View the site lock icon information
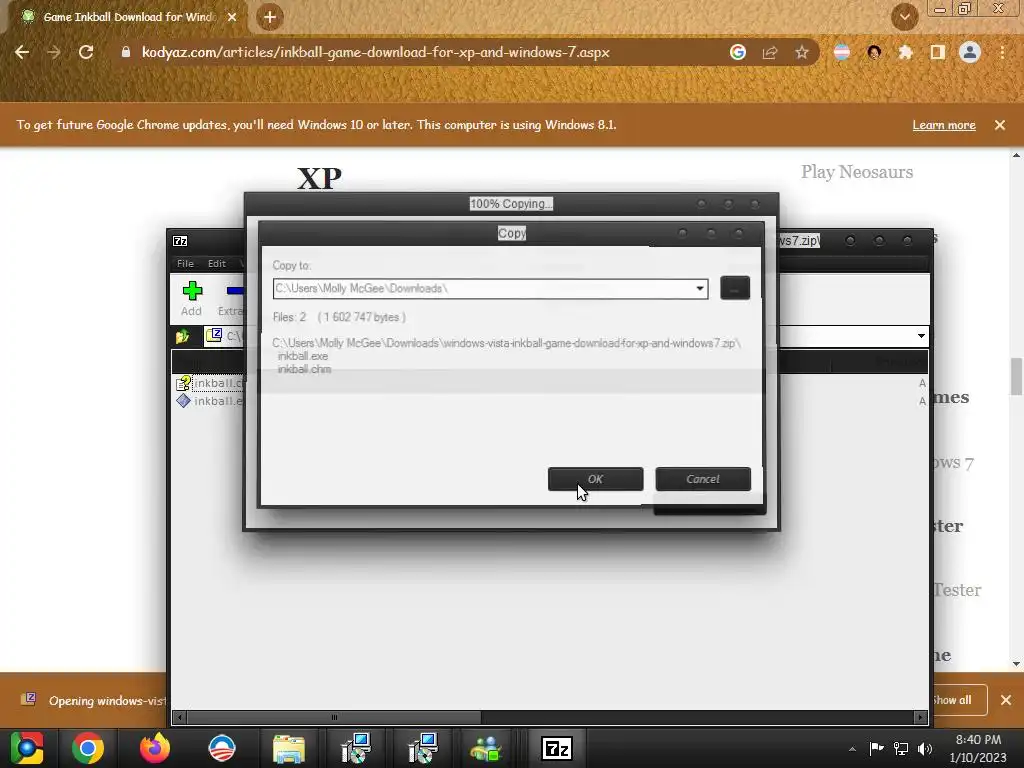Screen dimensions: 1024x768 point(126,52)
